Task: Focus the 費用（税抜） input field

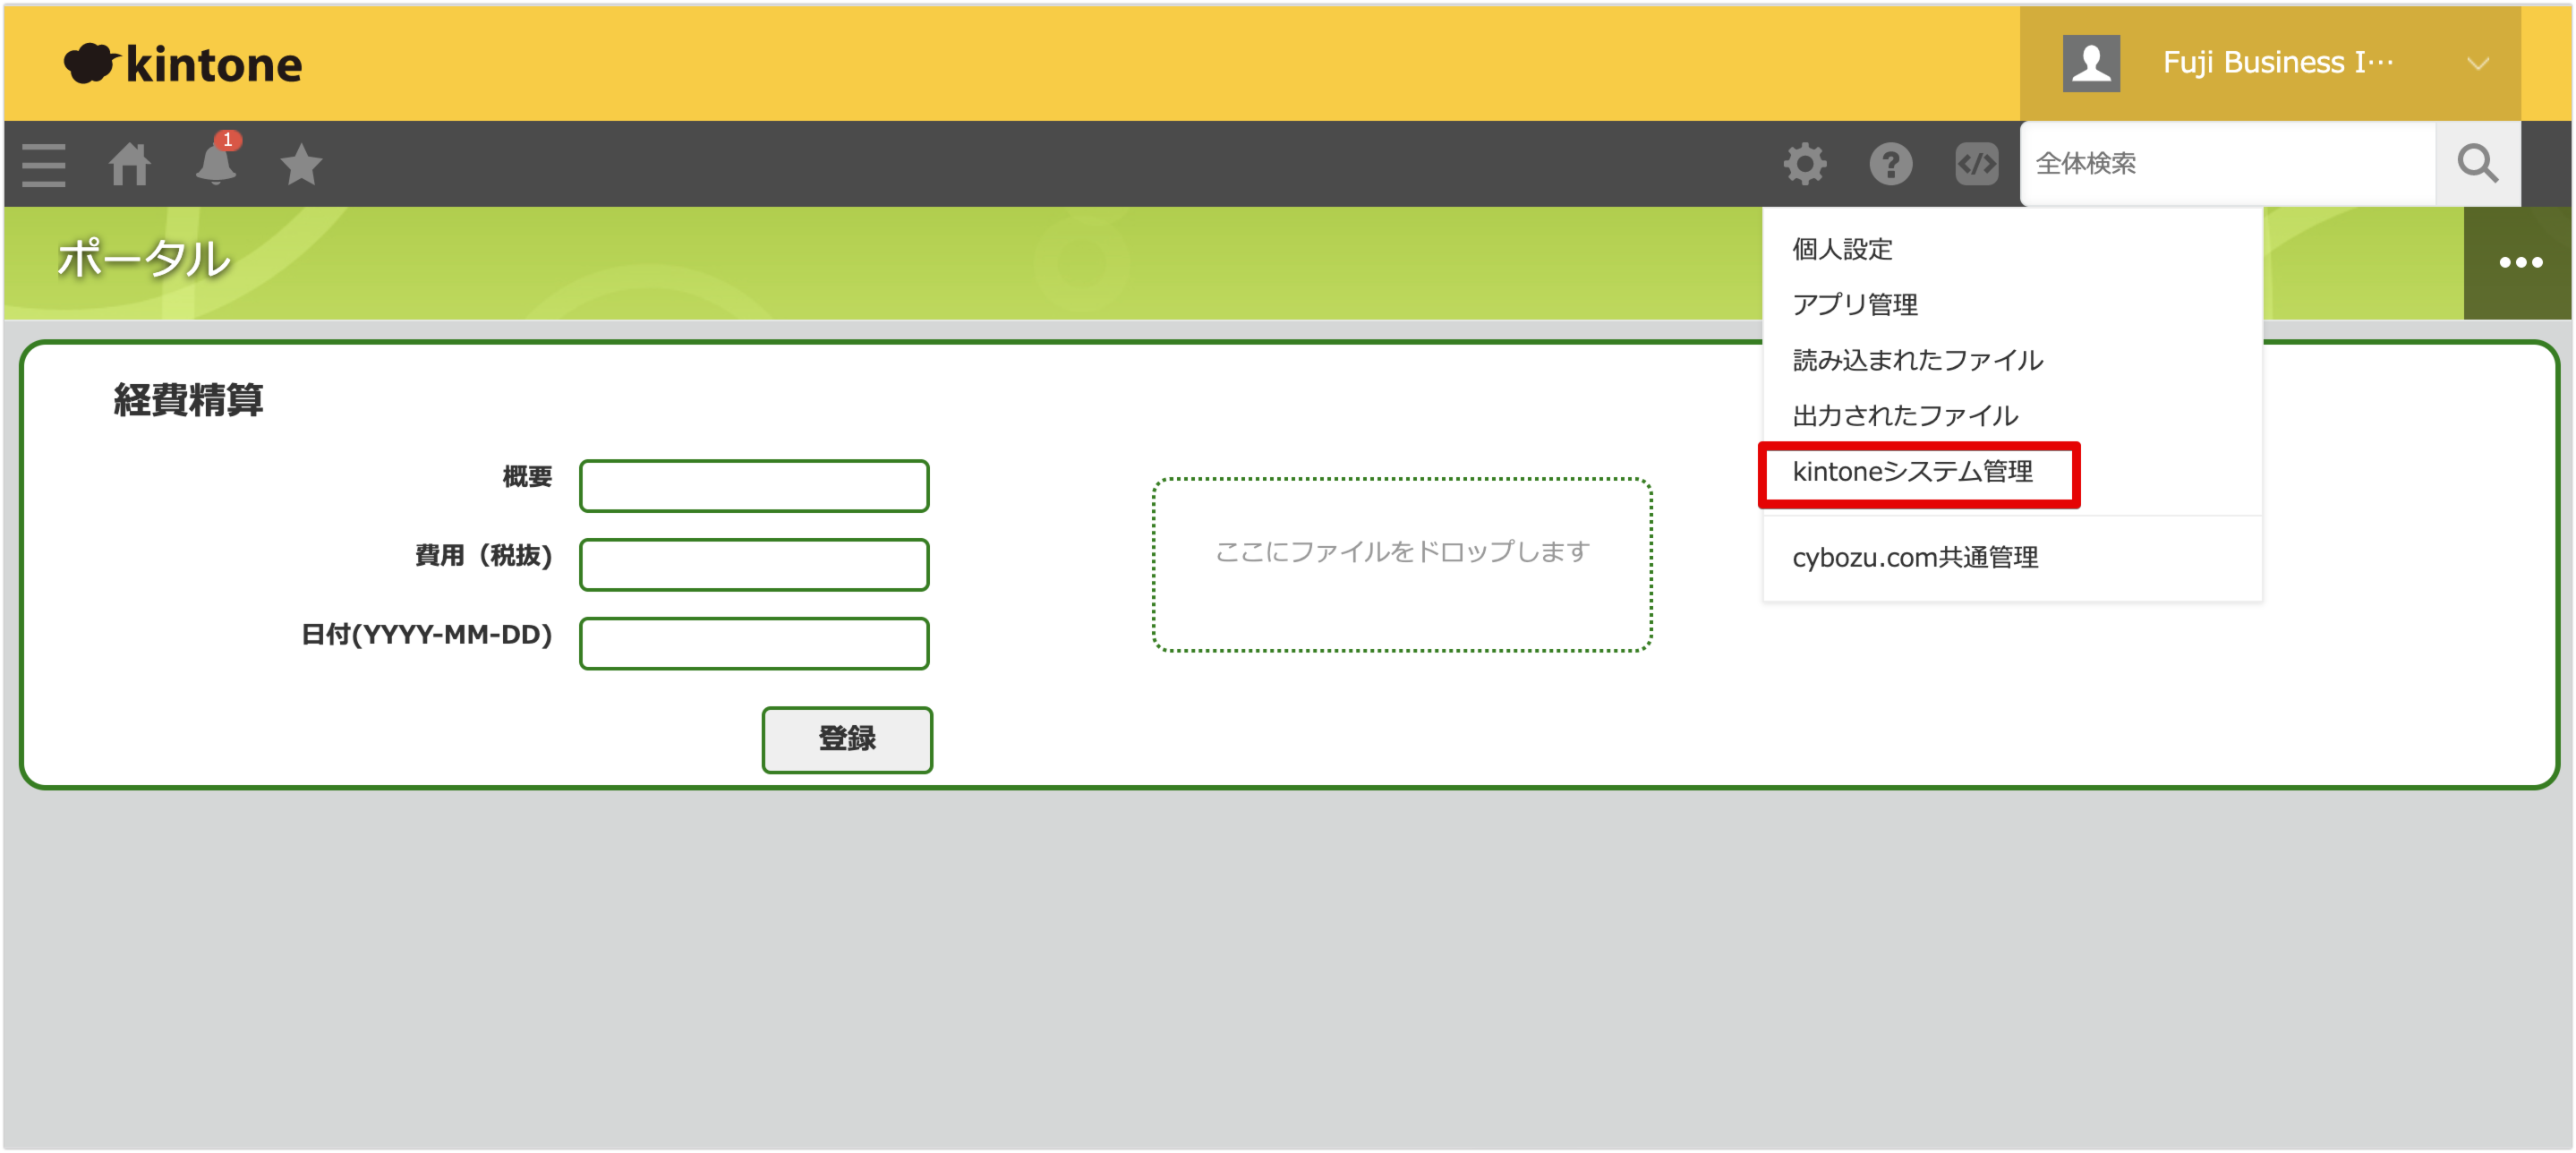Action: tap(754, 565)
